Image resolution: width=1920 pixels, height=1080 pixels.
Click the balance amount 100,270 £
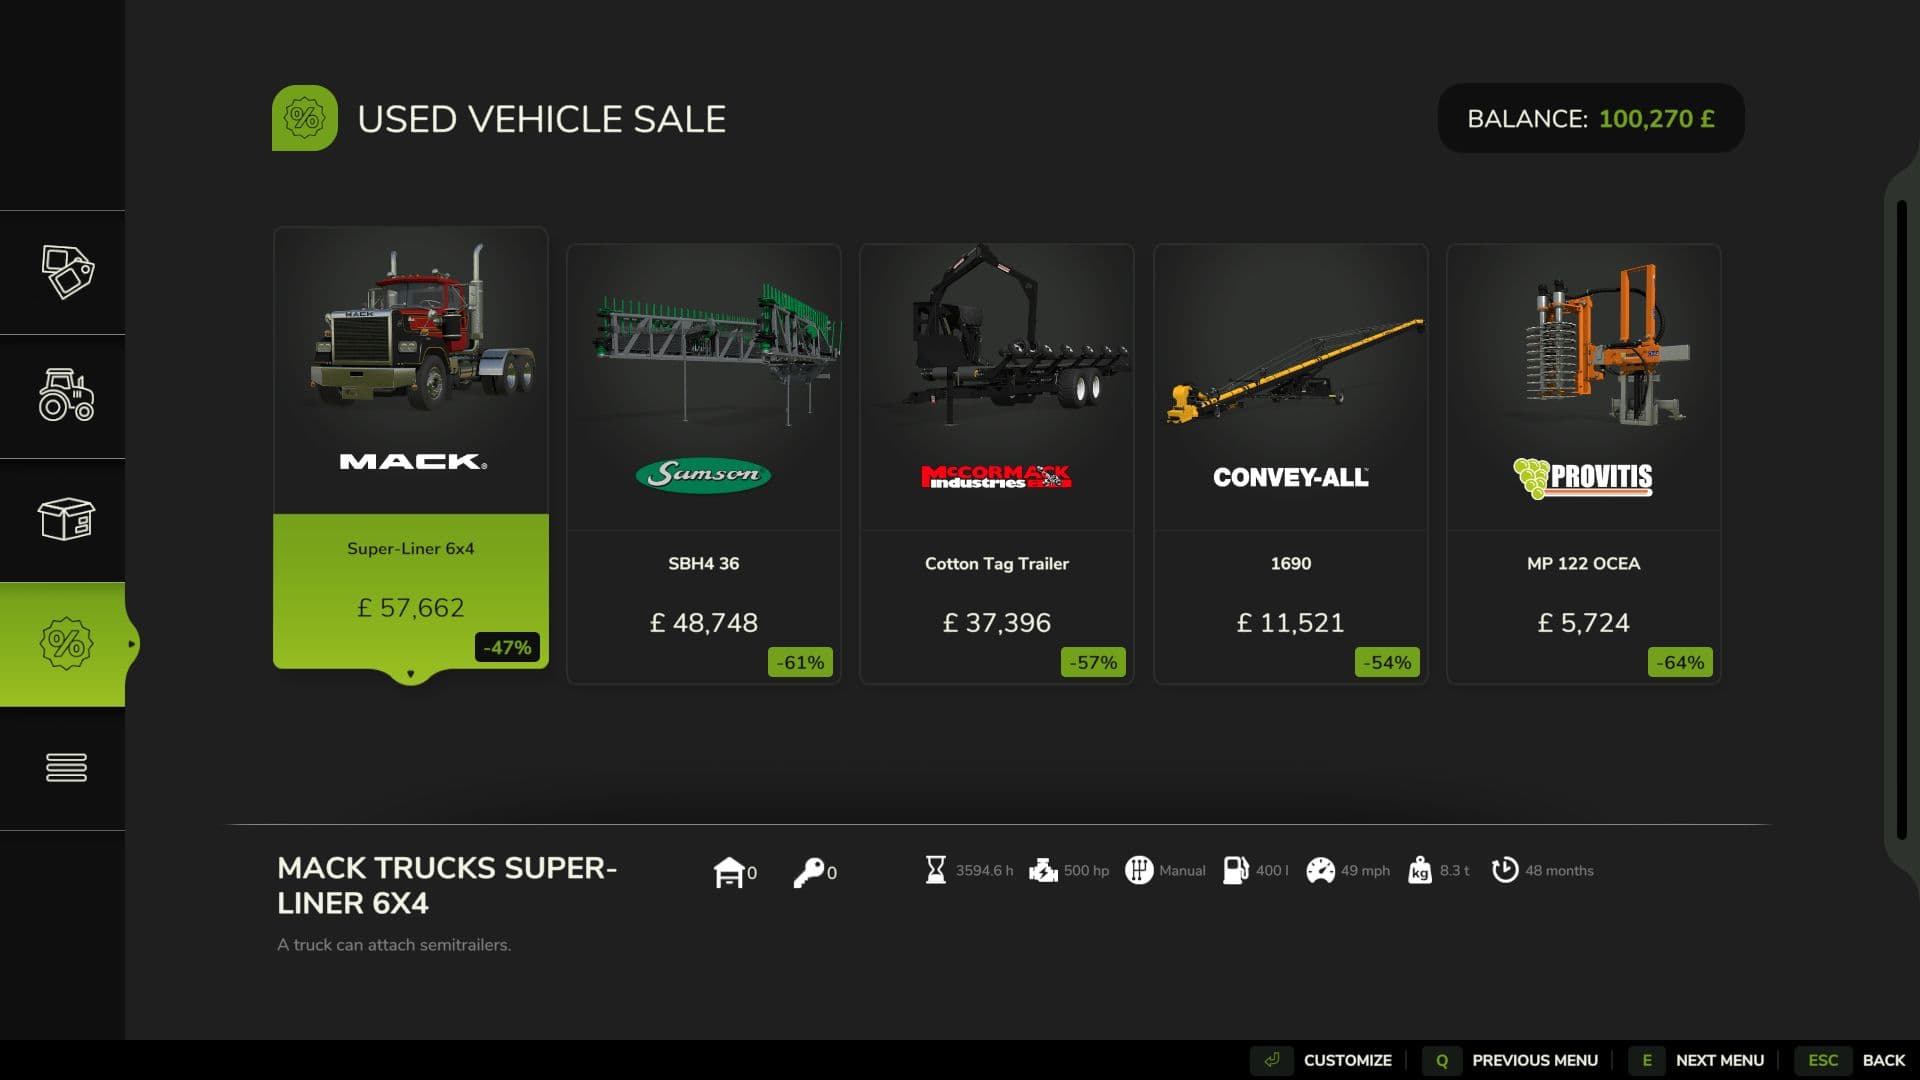point(1656,119)
